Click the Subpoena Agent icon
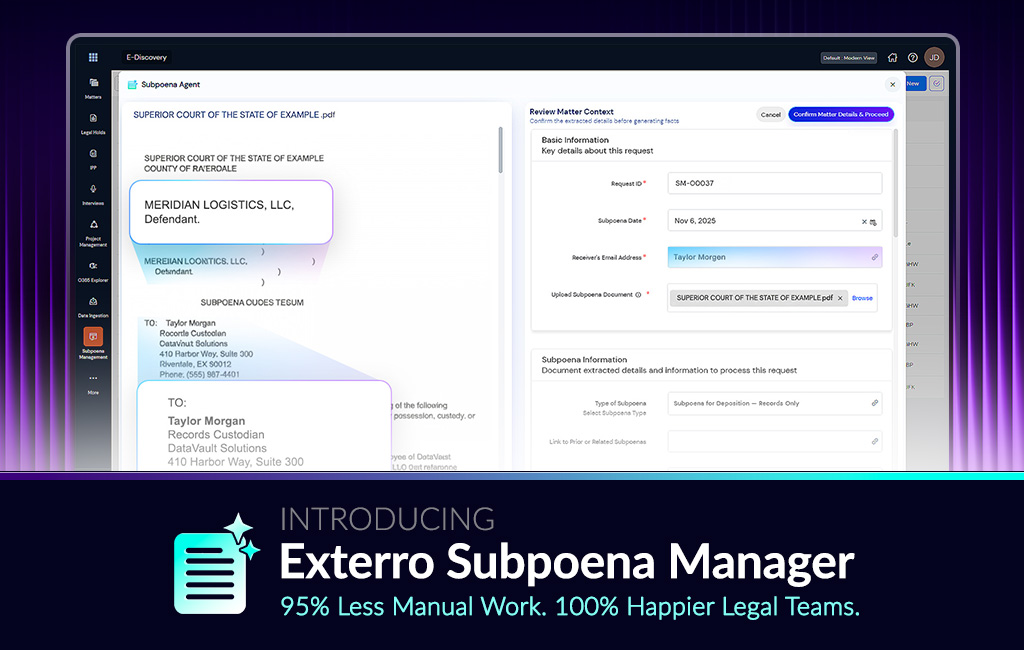1024x650 pixels. coord(133,84)
